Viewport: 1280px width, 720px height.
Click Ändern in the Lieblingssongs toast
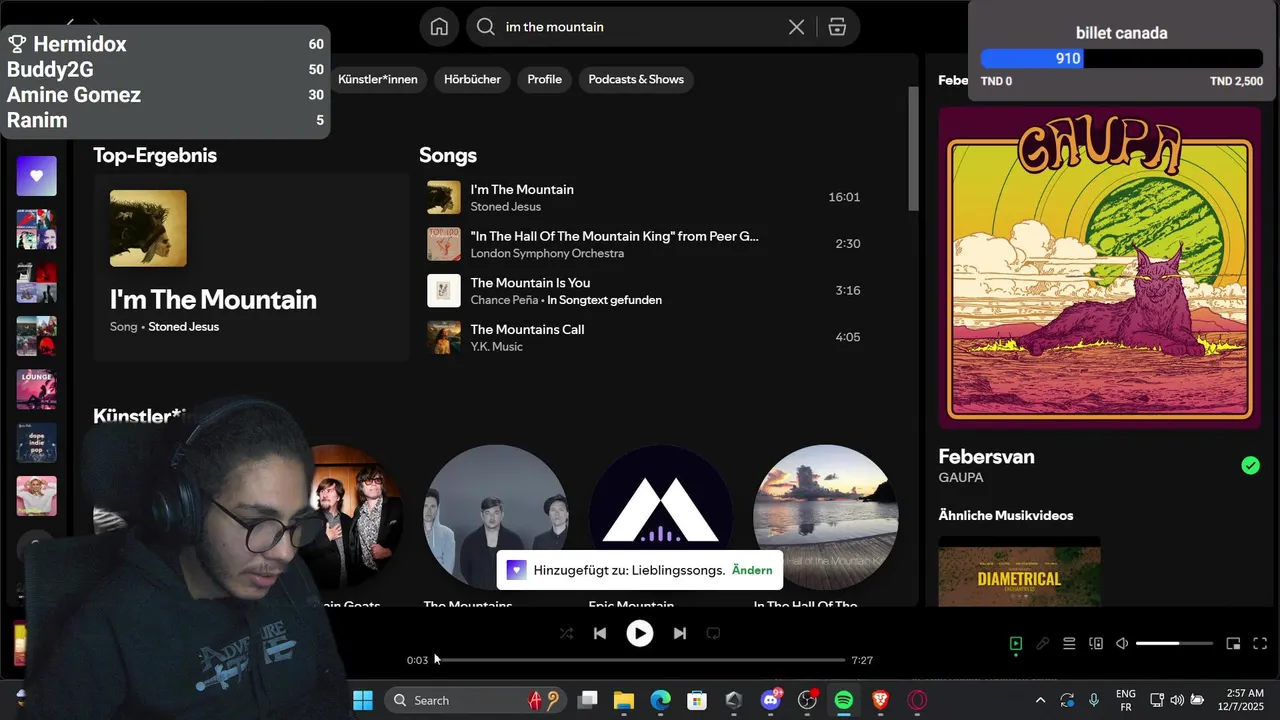click(x=752, y=570)
